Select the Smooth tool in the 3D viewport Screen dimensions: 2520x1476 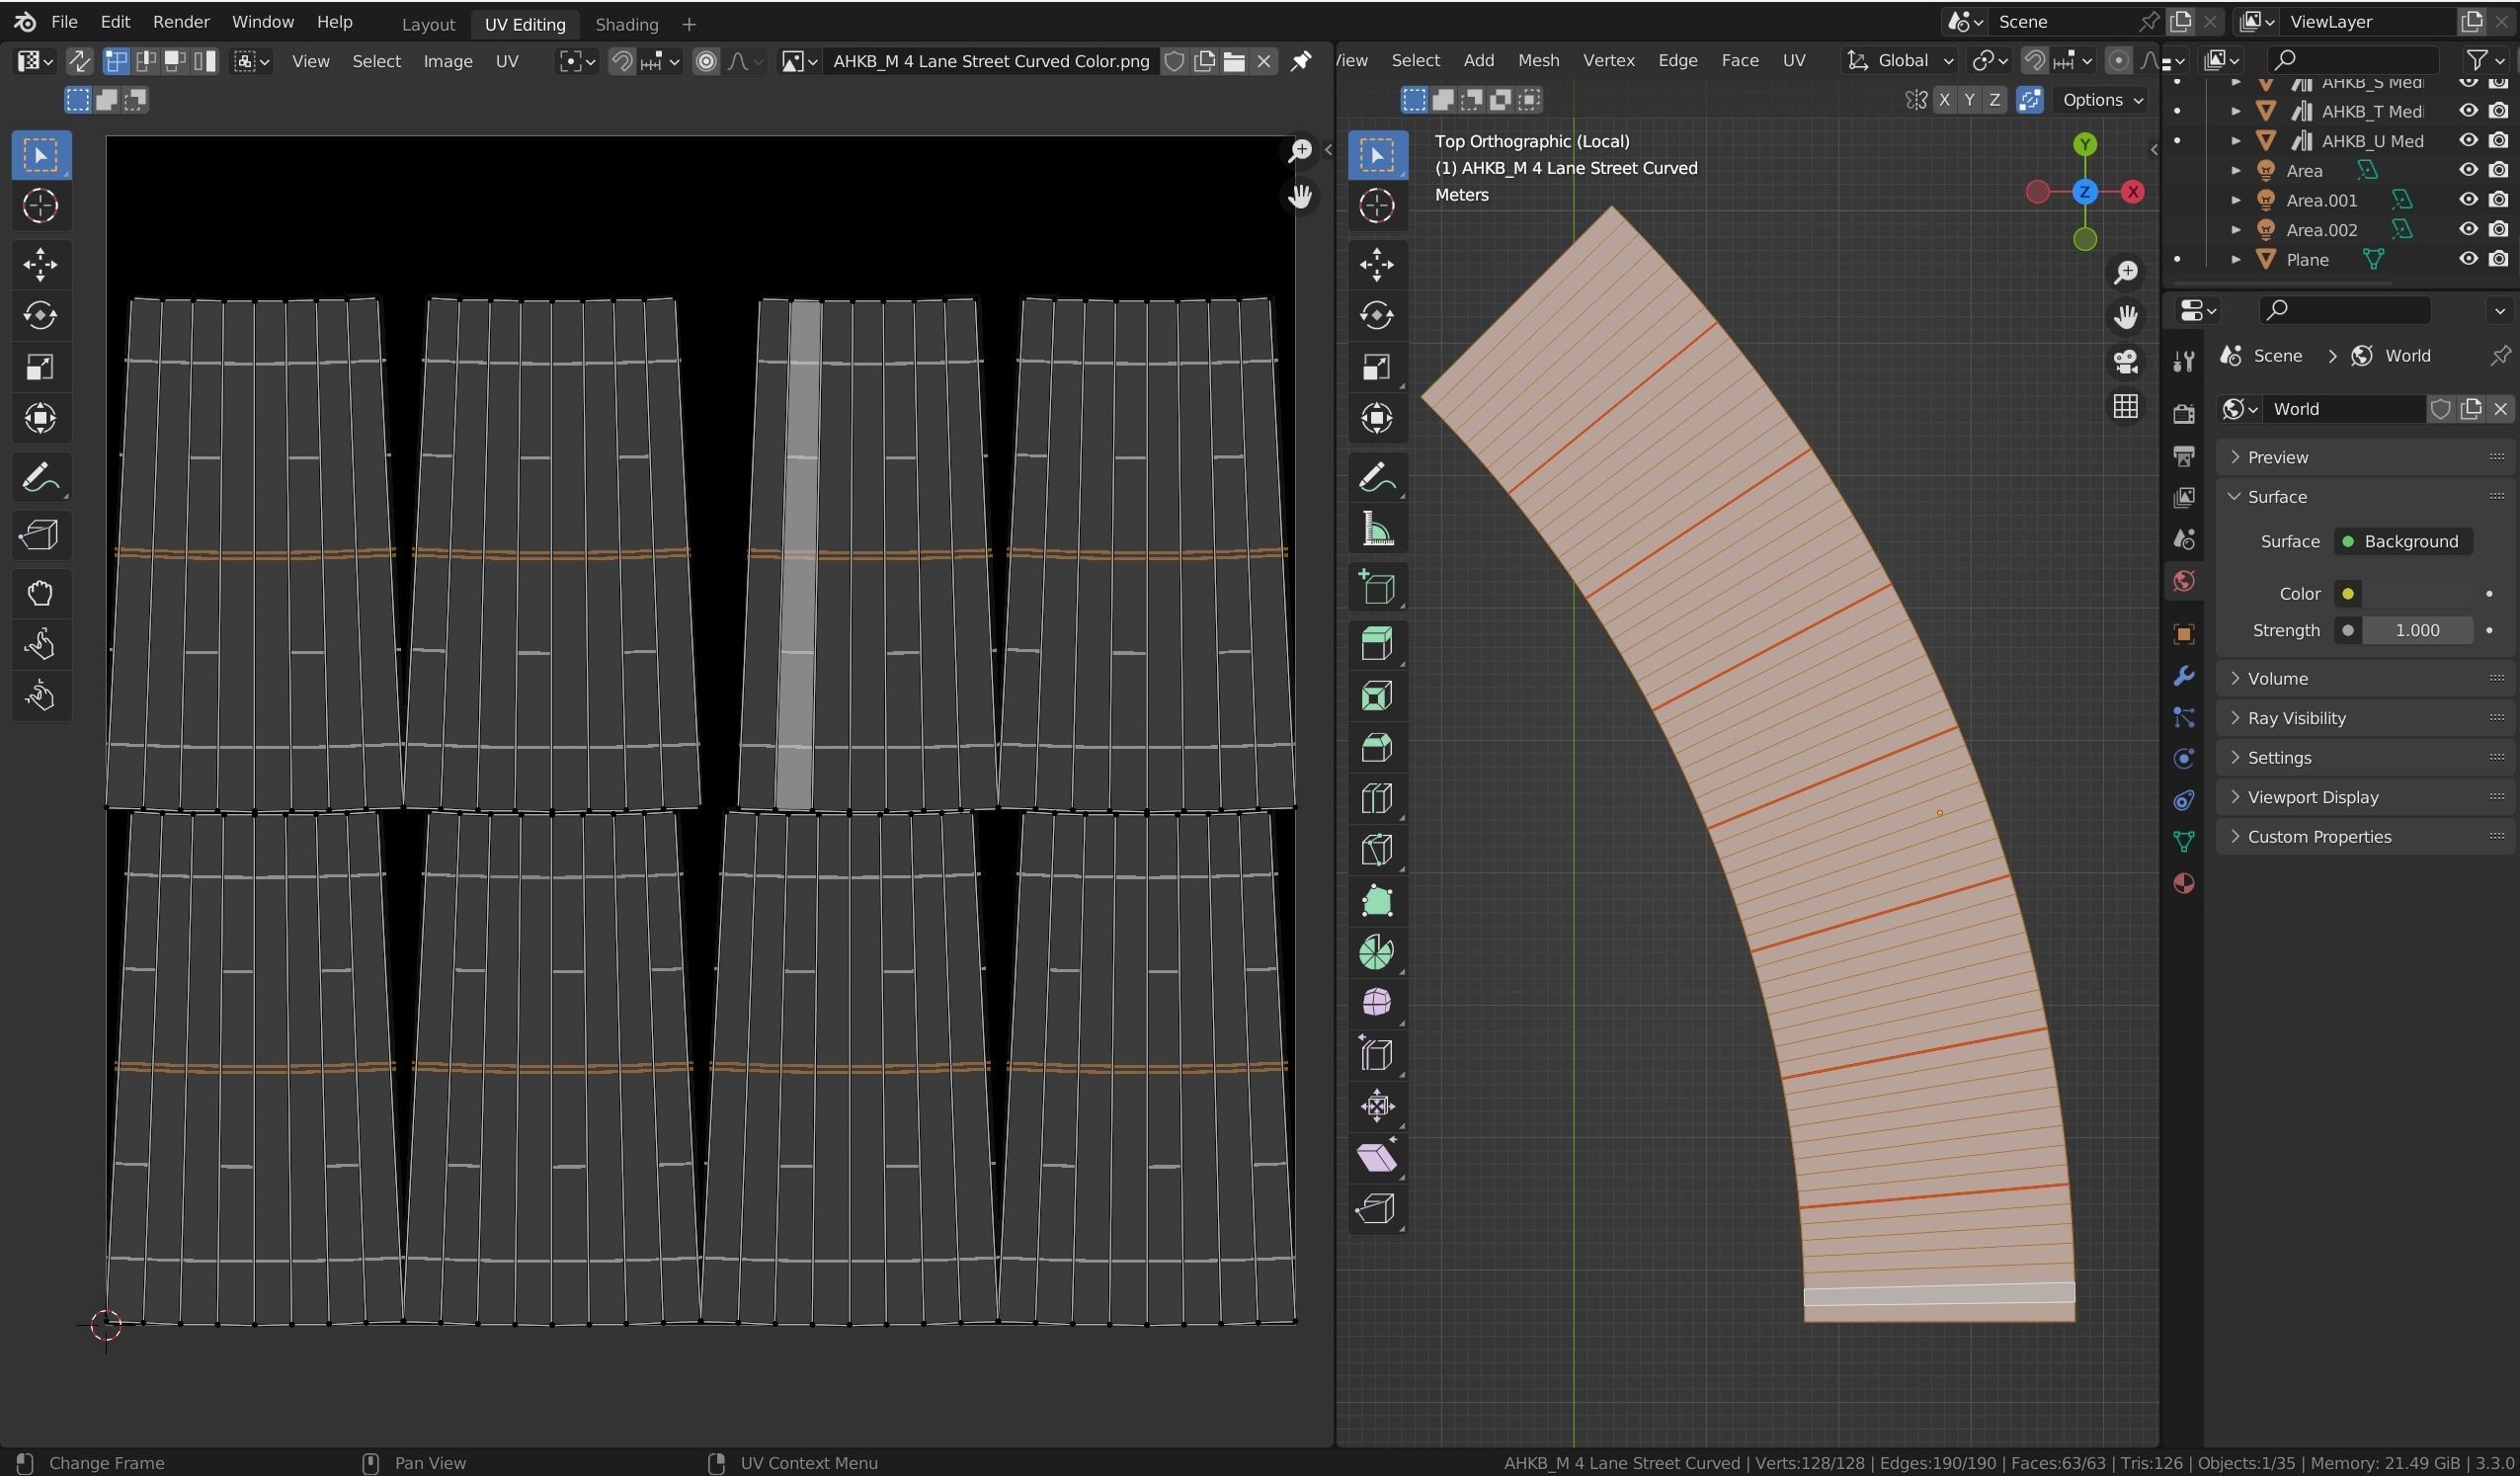click(1377, 1003)
